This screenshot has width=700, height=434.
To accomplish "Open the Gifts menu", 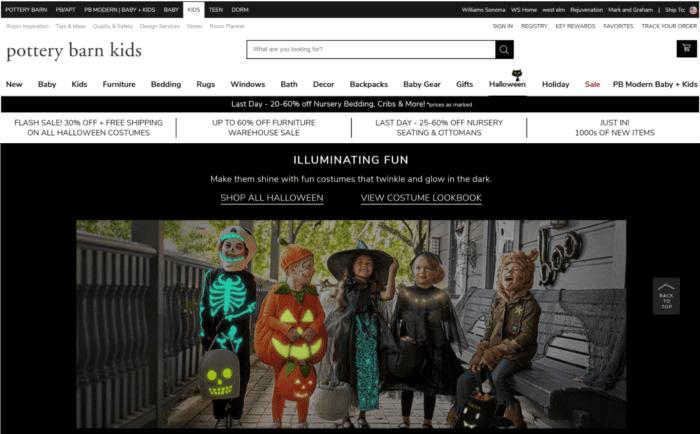I will pyautogui.click(x=464, y=84).
